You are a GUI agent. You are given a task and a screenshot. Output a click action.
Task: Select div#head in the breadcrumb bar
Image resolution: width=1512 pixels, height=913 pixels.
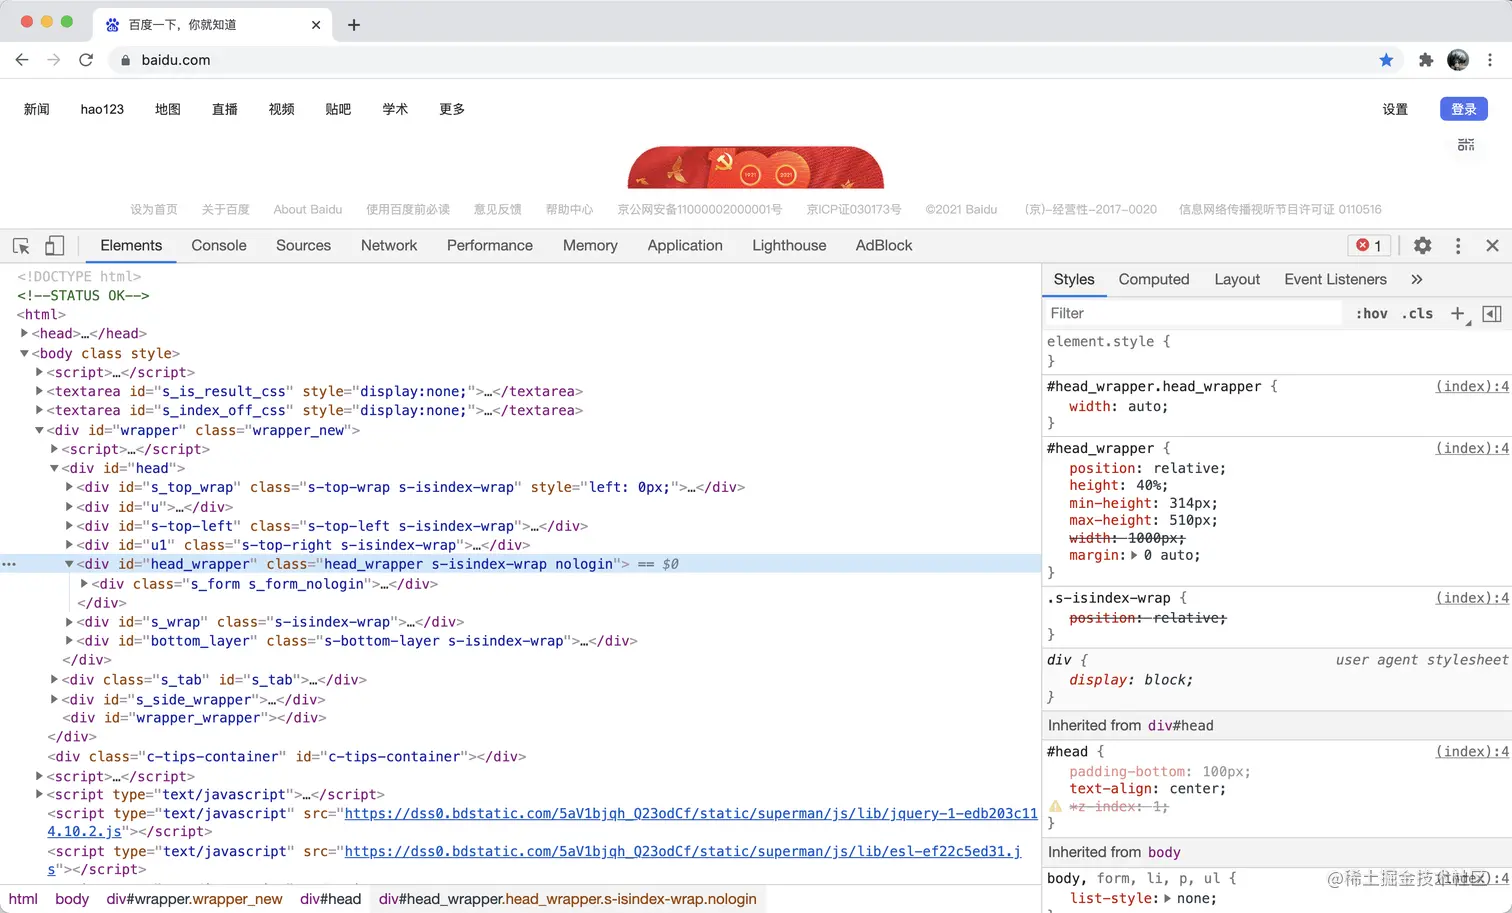click(x=330, y=899)
